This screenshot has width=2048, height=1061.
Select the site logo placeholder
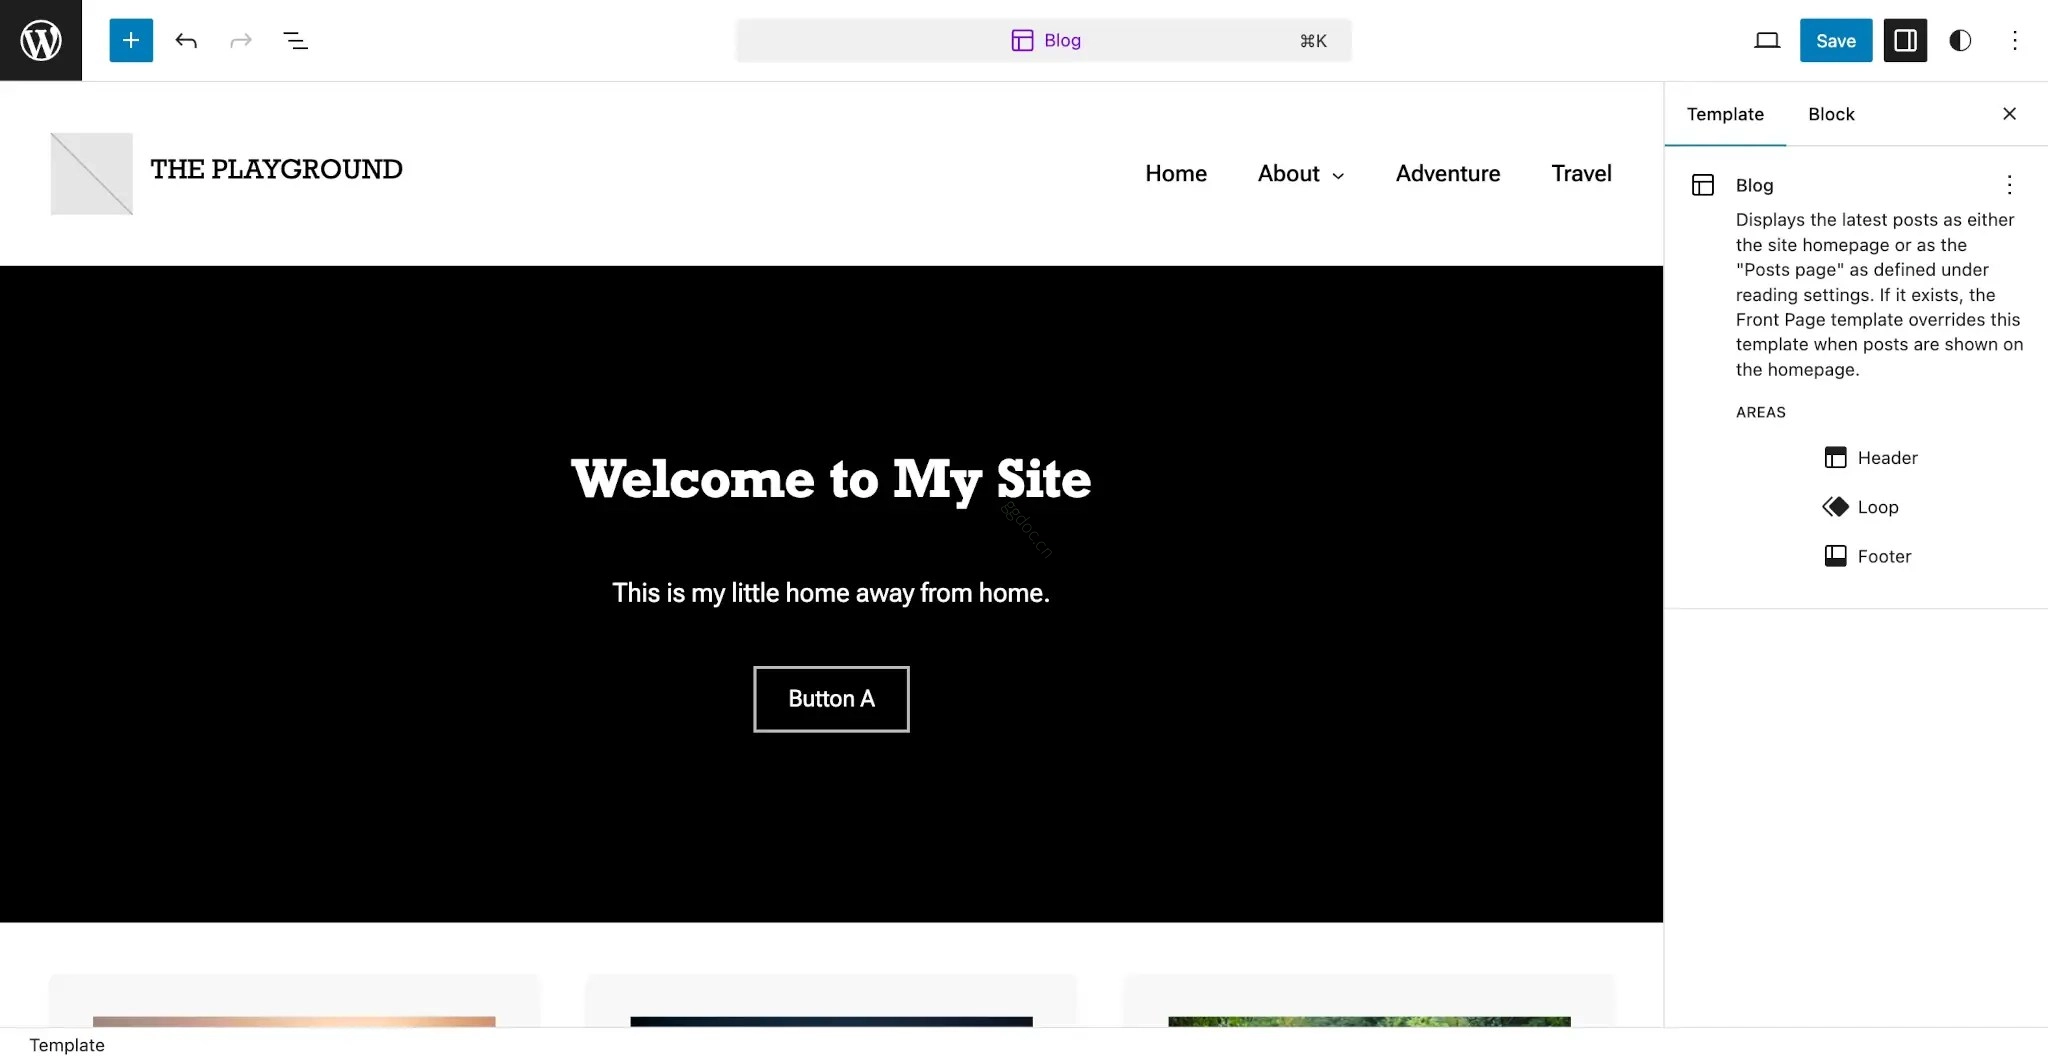92,174
